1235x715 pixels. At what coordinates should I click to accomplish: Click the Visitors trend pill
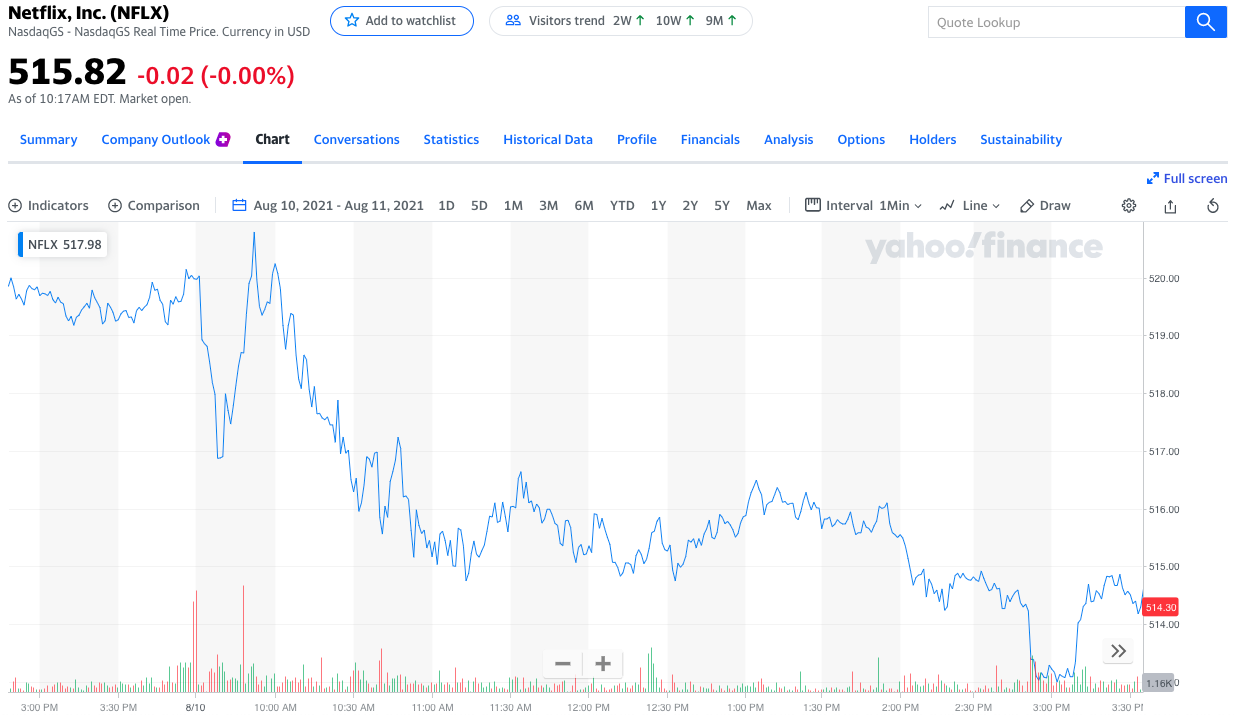pyautogui.click(x=621, y=20)
